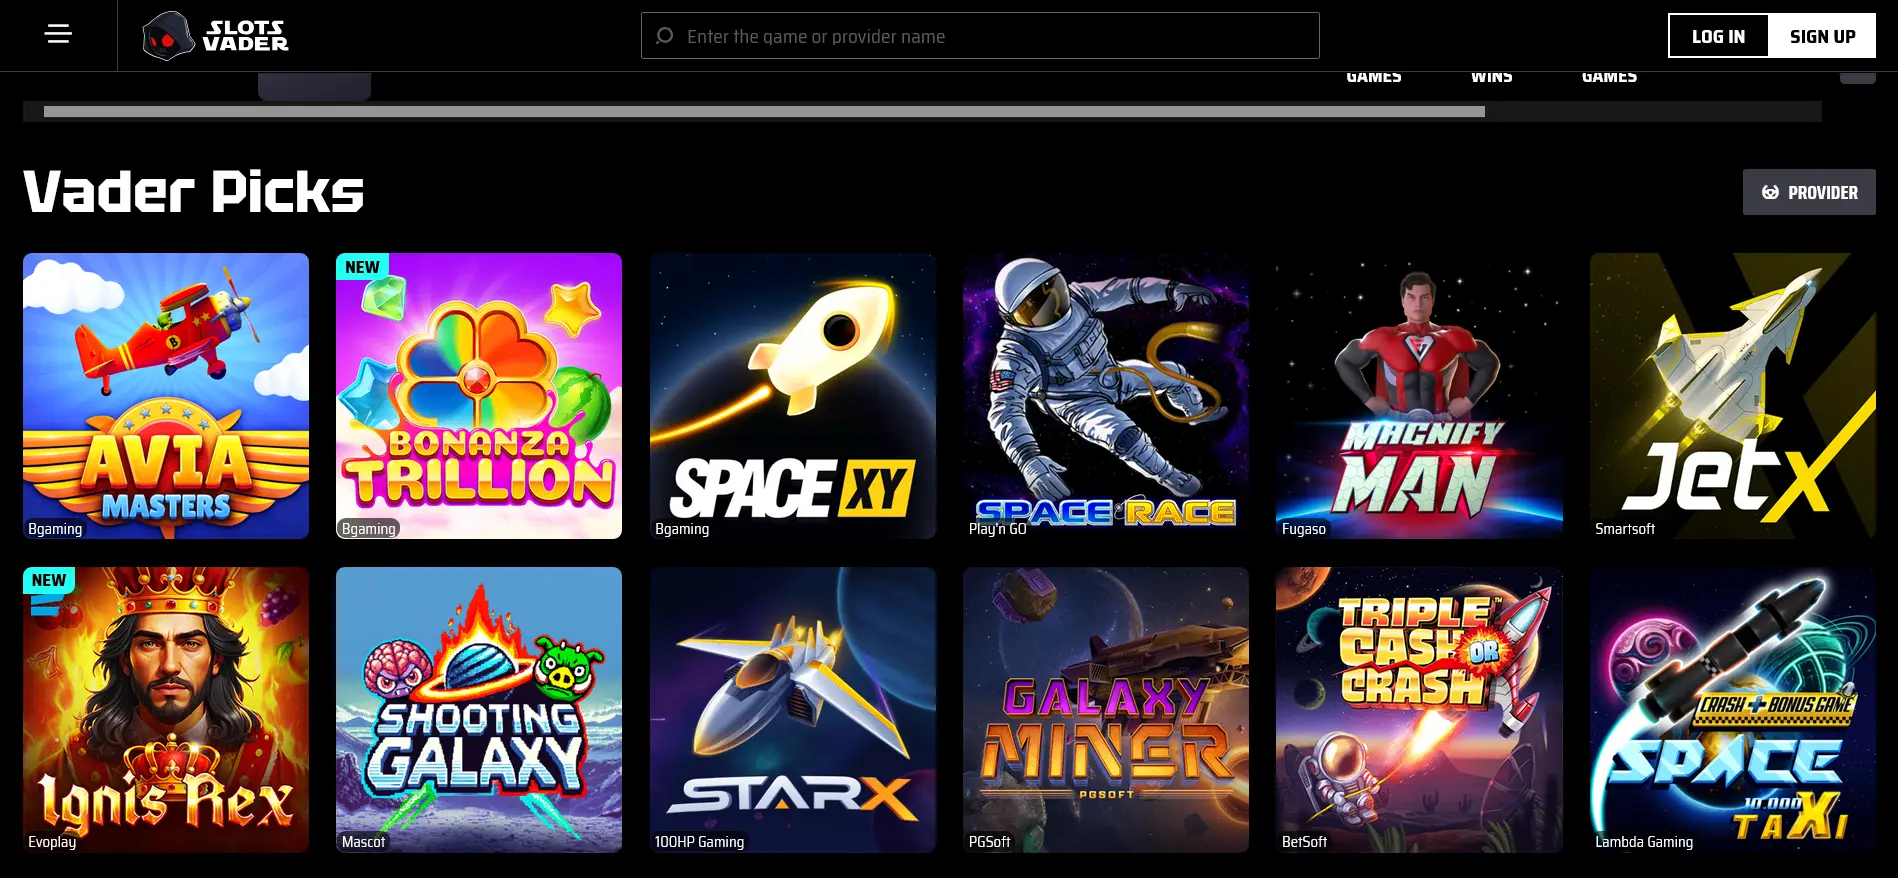Click the NEW badge on Bonanza Trillion
The image size is (1898, 878).
point(362,267)
